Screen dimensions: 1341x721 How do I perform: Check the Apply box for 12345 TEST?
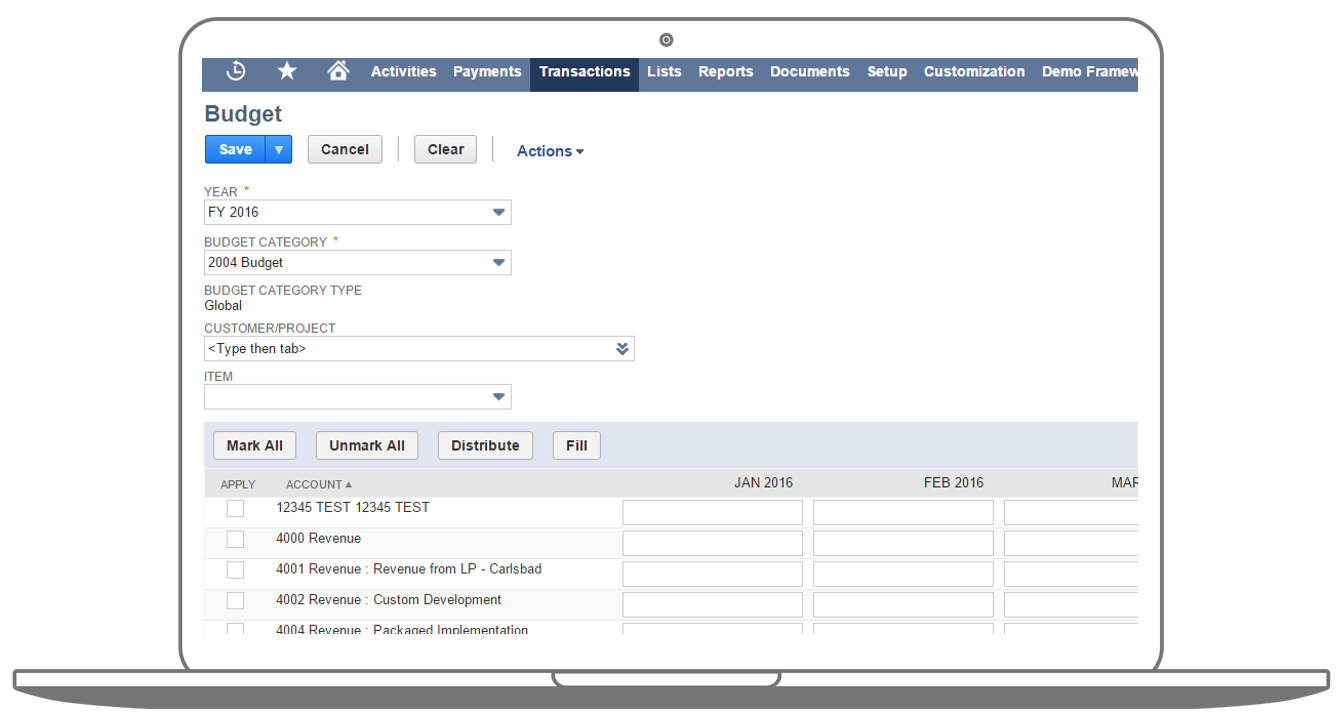click(x=235, y=508)
